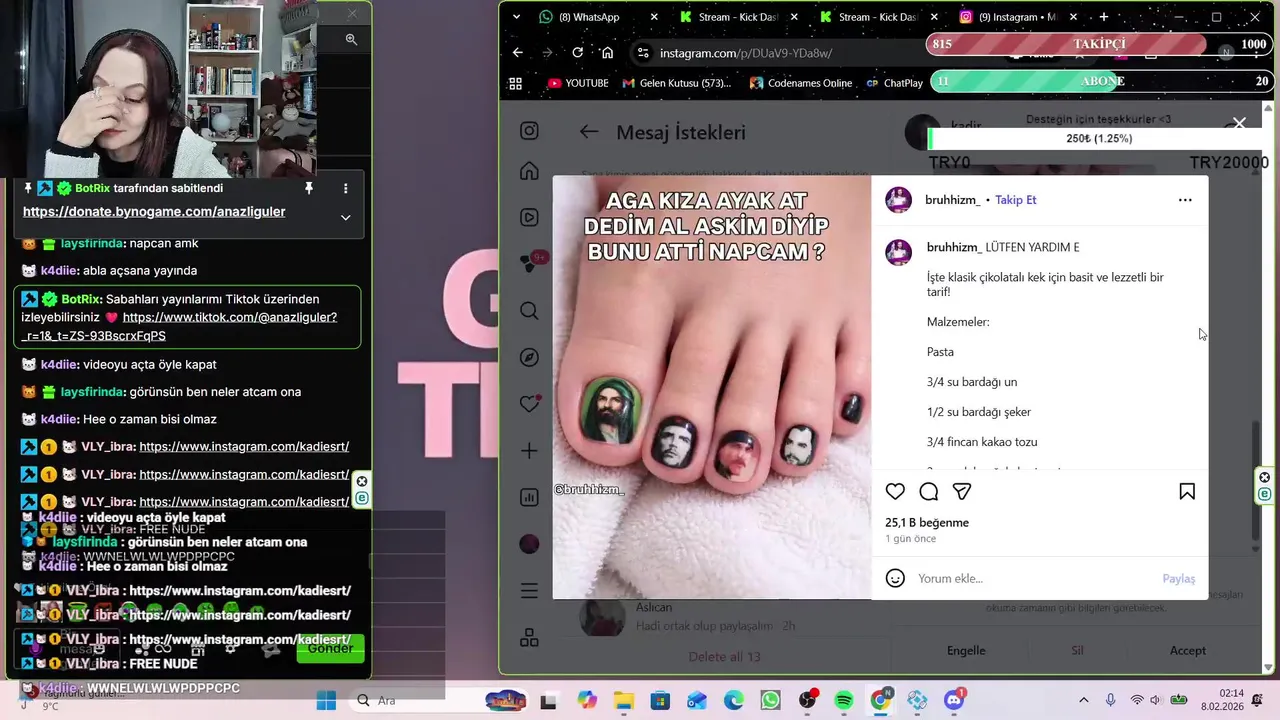Like the bruhhizm_ post
The width and height of the screenshot is (1280, 720).
896,491
